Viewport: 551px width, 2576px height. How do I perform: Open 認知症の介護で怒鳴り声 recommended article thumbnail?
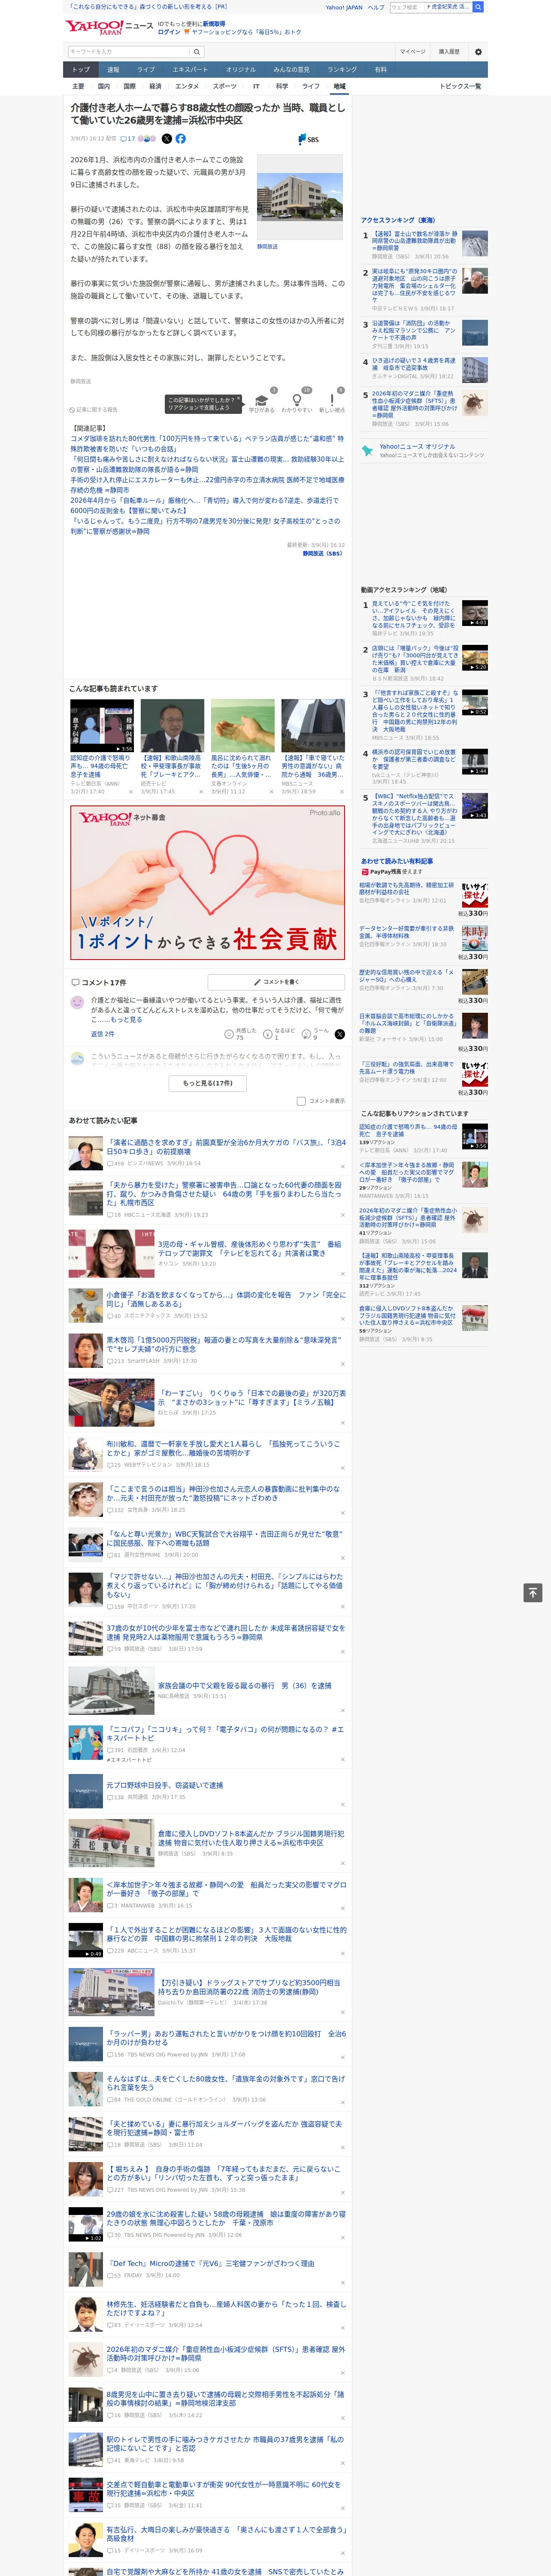102,726
